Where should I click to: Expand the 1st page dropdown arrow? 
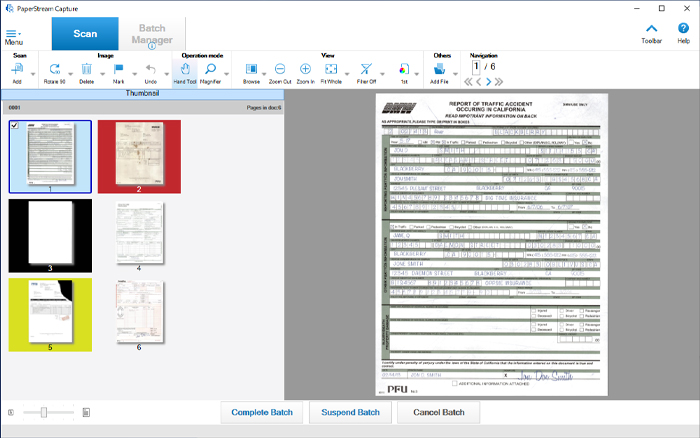pyautogui.click(x=417, y=74)
